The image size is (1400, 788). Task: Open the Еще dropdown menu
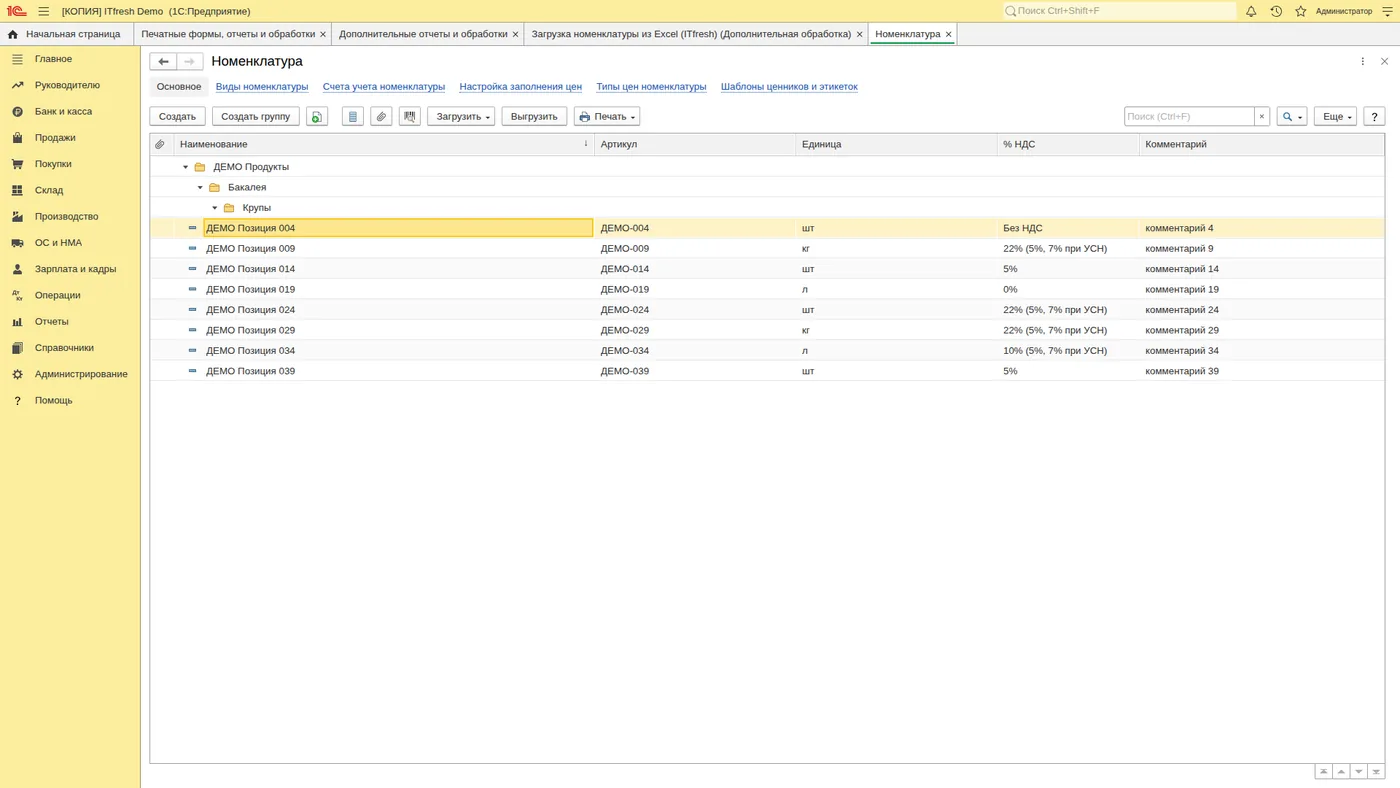1335,117
